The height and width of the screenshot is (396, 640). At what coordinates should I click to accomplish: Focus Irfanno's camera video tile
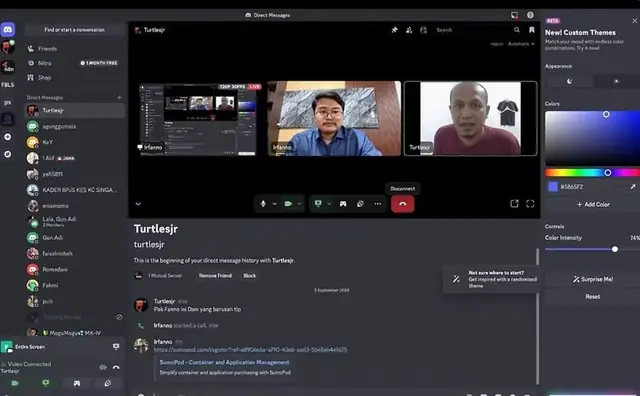[x=334, y=118]
